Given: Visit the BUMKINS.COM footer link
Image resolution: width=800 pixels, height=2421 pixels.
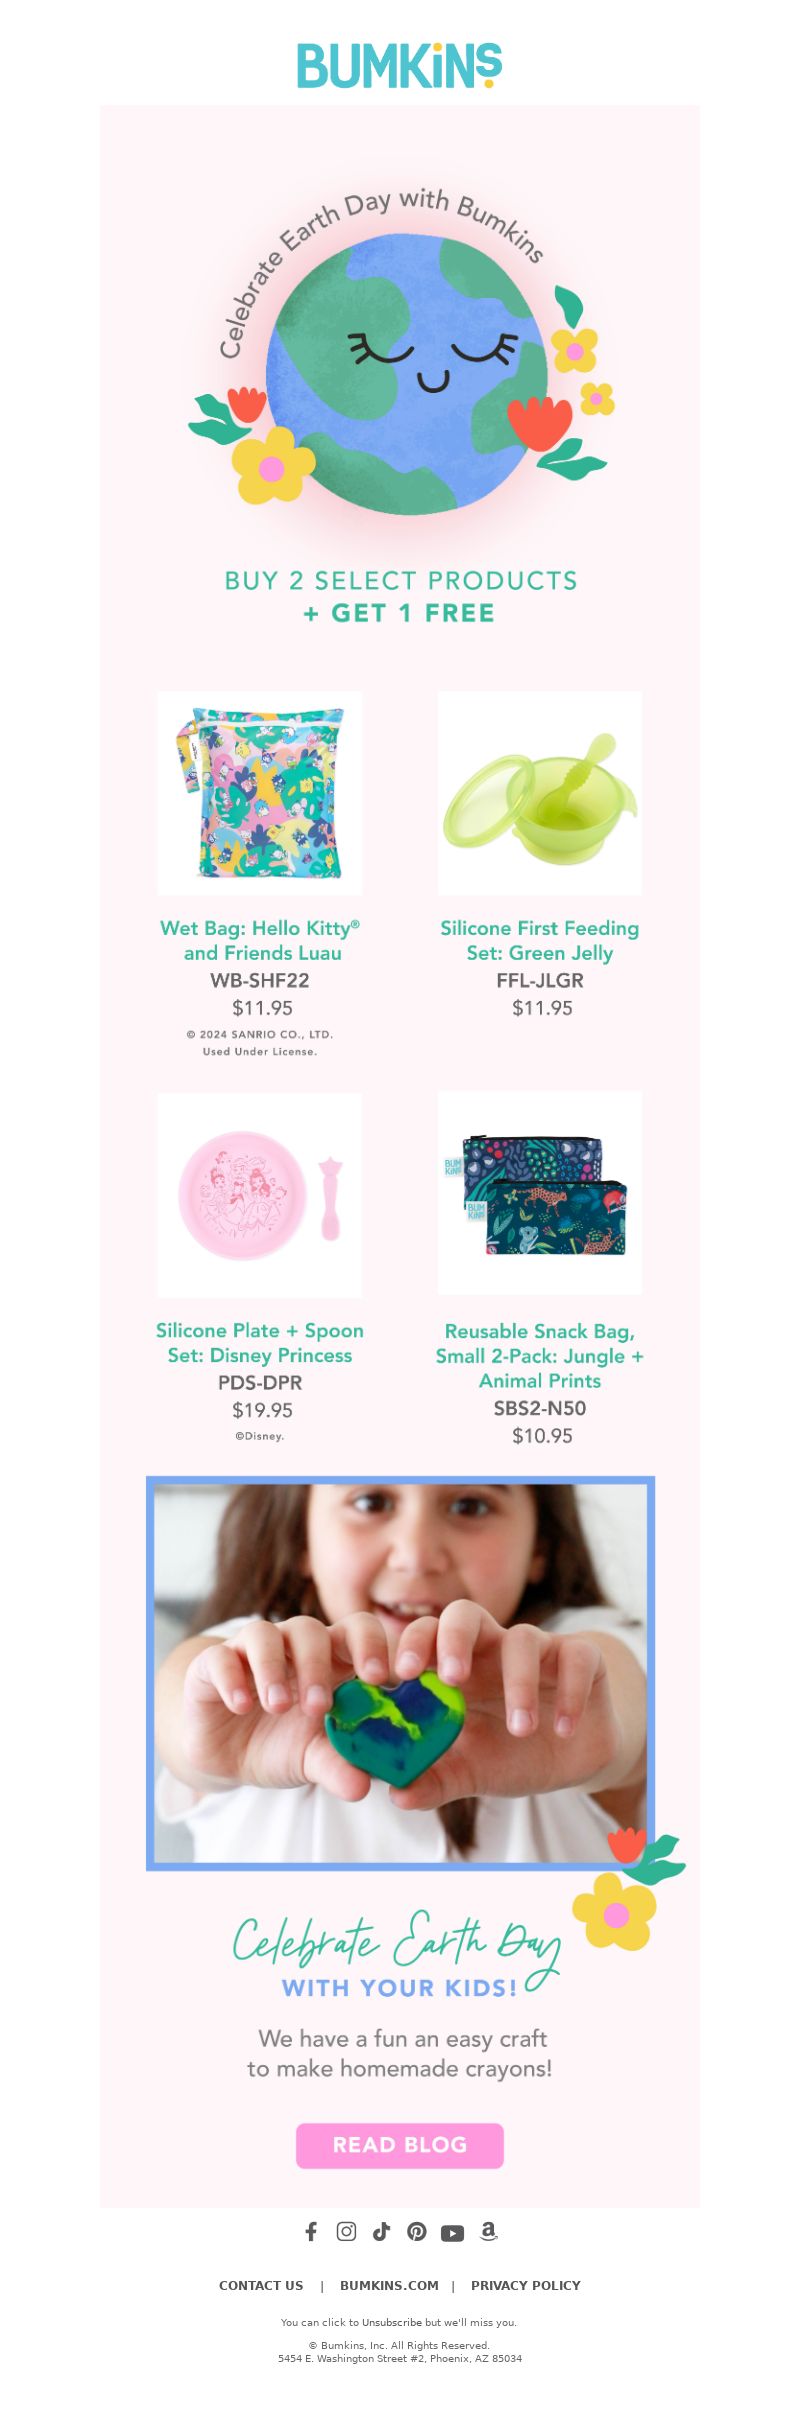Looking at the screenshot, I should coord(389,2285).
